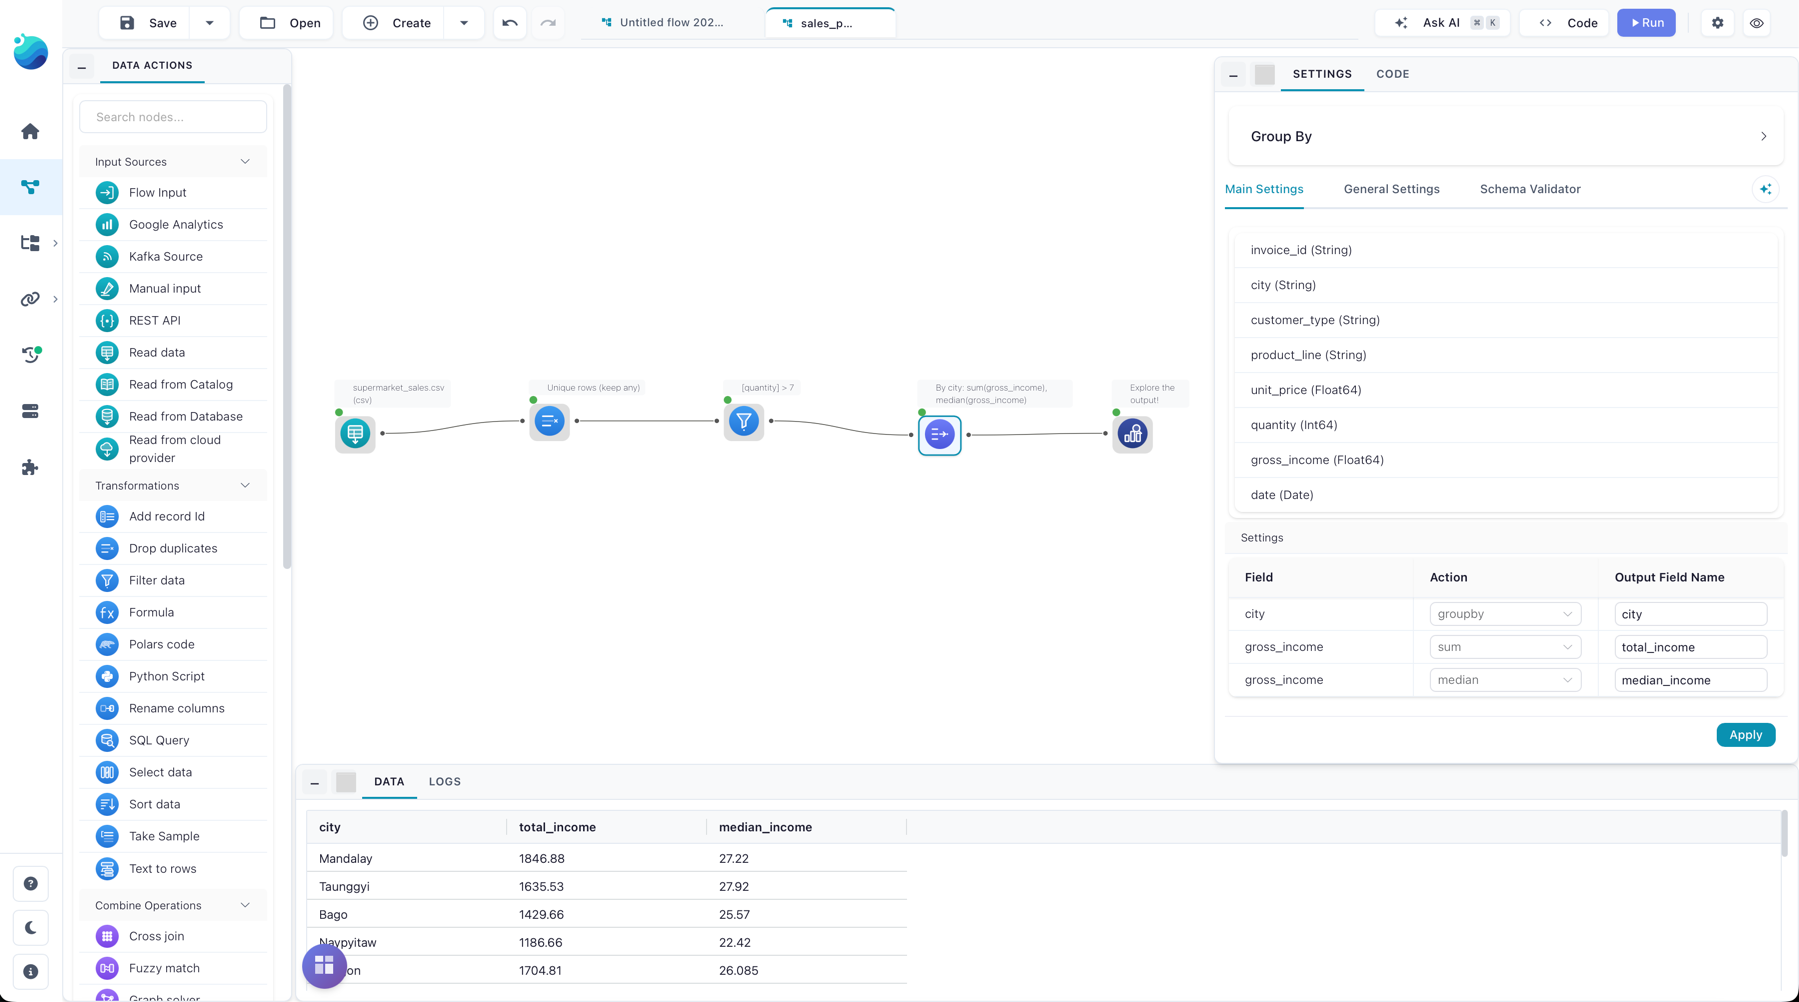Toggle dark mode moon icon
Viewport: 1799px width, 1002px height.
click(31, 927)
